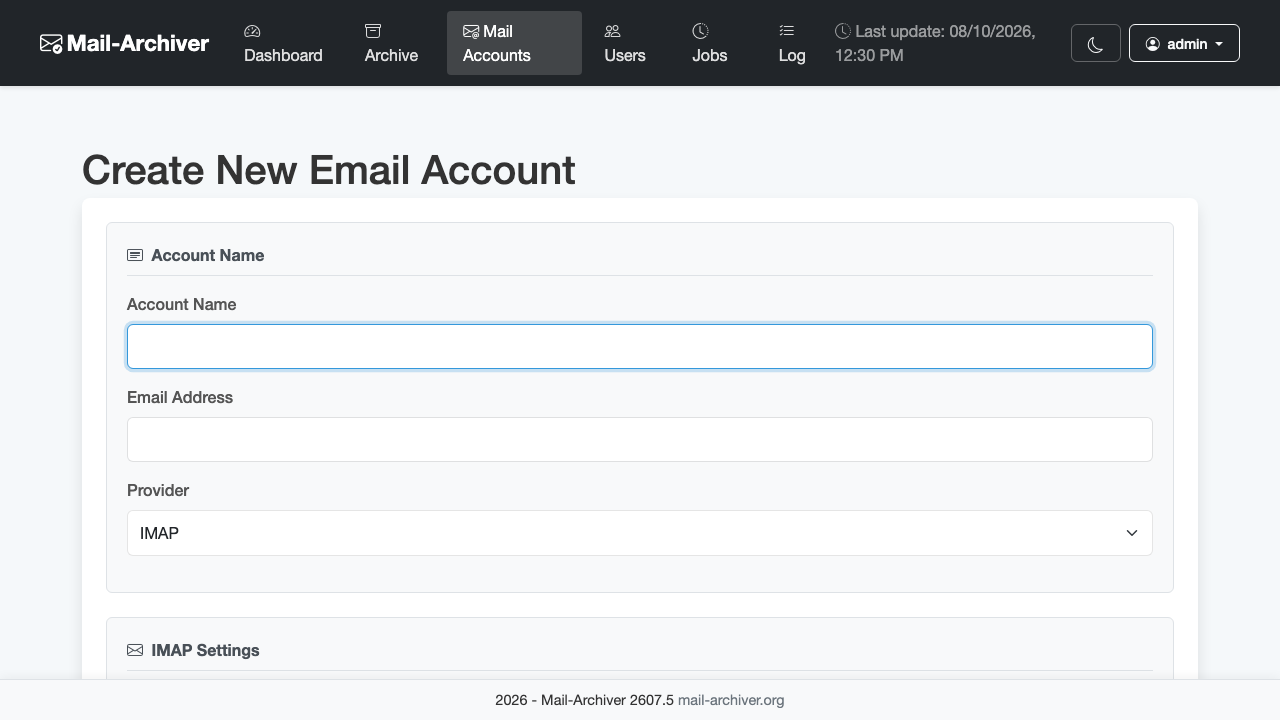Screen dimensions: 1280x720
Task: Select the Mail Accounts nav item
Action: click(x=514, y=43)
